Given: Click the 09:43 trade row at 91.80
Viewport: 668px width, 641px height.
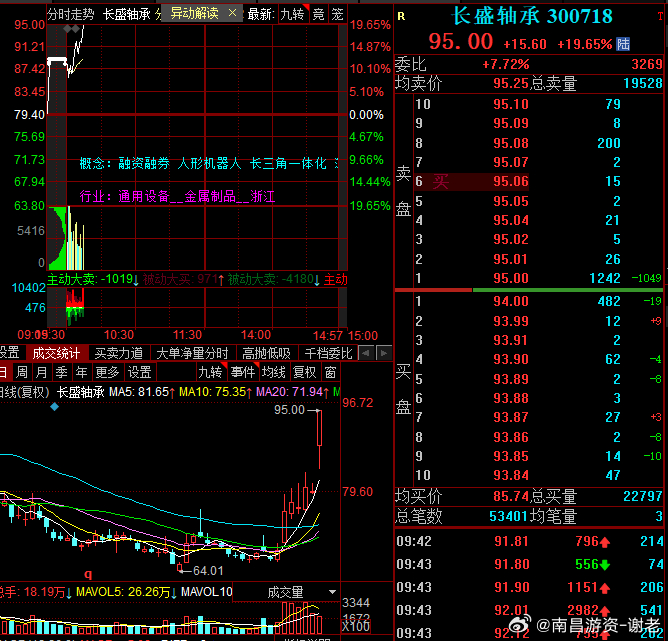Looking at the screenshot, I should [x=530, y=564].
